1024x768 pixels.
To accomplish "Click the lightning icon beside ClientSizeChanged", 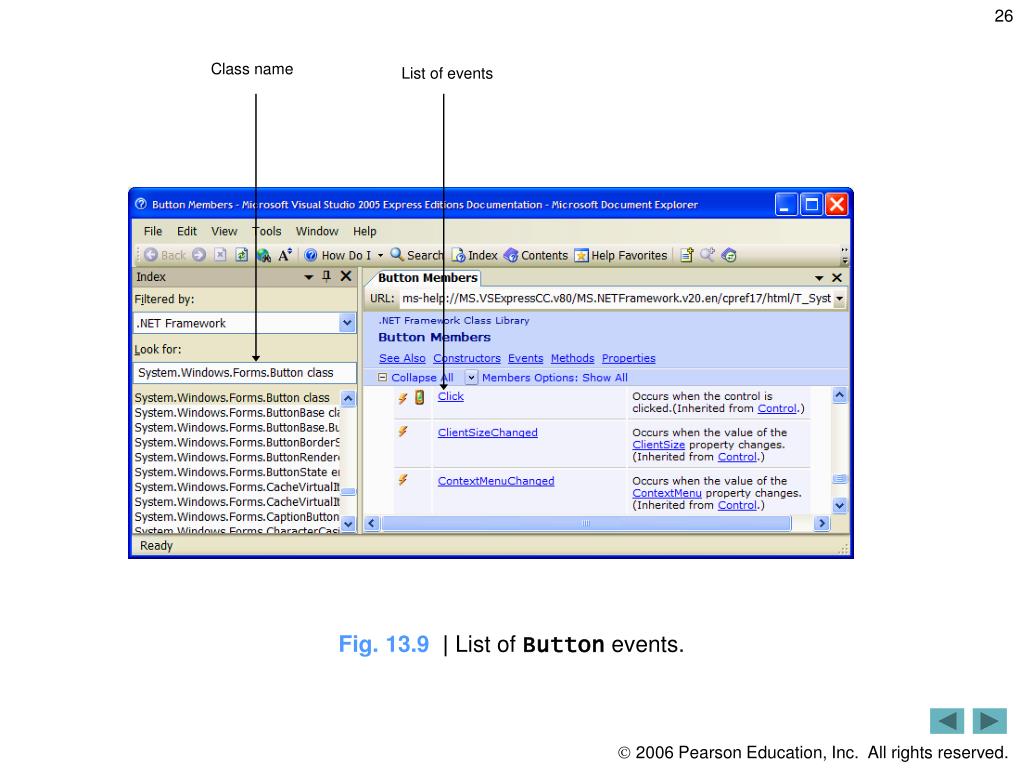I will tap(403, 432).
